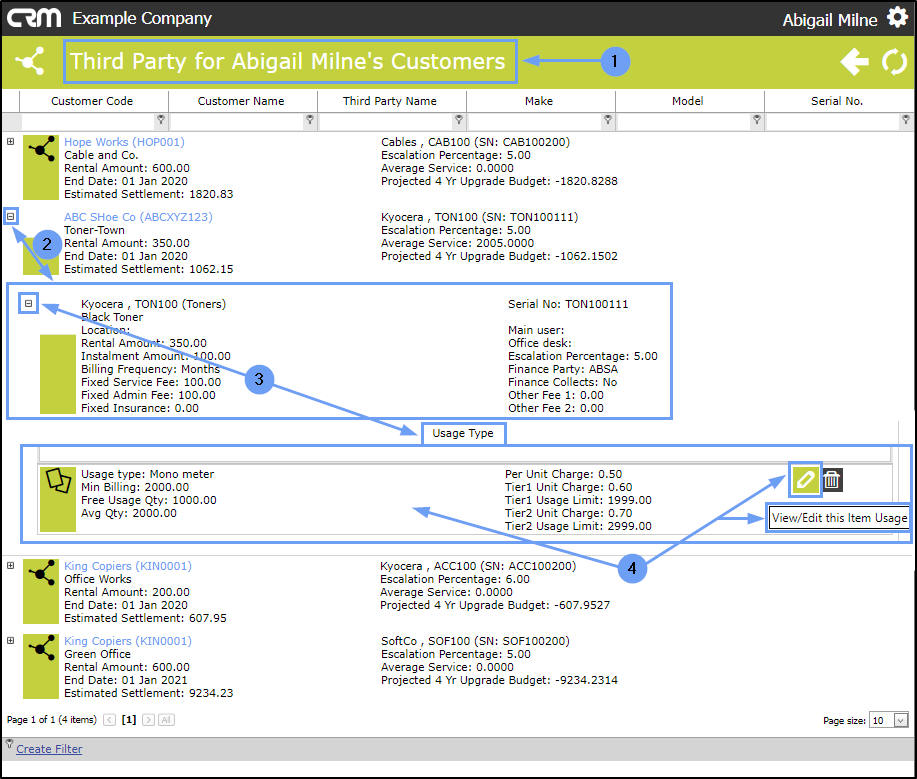Viewport: 917px width, 779px height.
Task: Collapse the ABC SHoe Co (ABCXYZ123) row
Action: coord(11,216)
